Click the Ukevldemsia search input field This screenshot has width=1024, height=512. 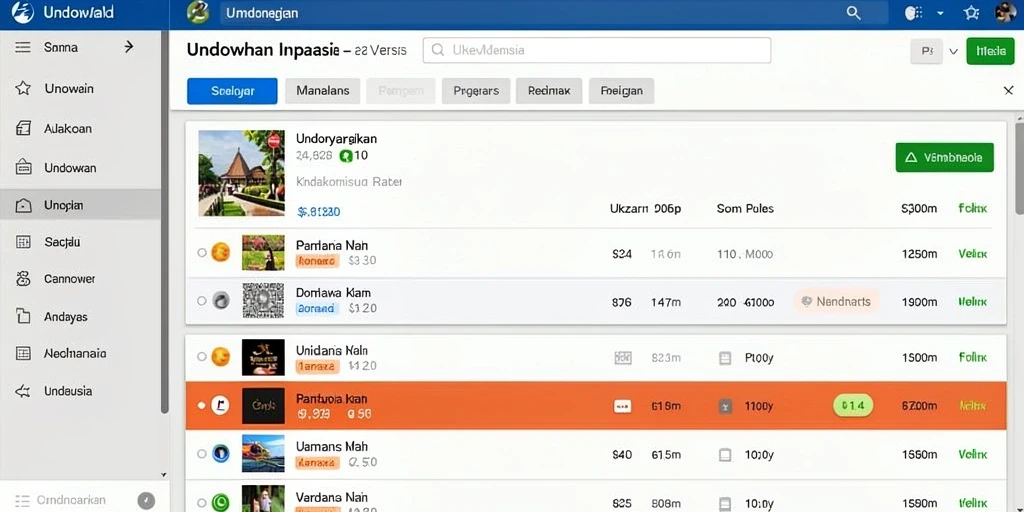[x=597, y=50]
